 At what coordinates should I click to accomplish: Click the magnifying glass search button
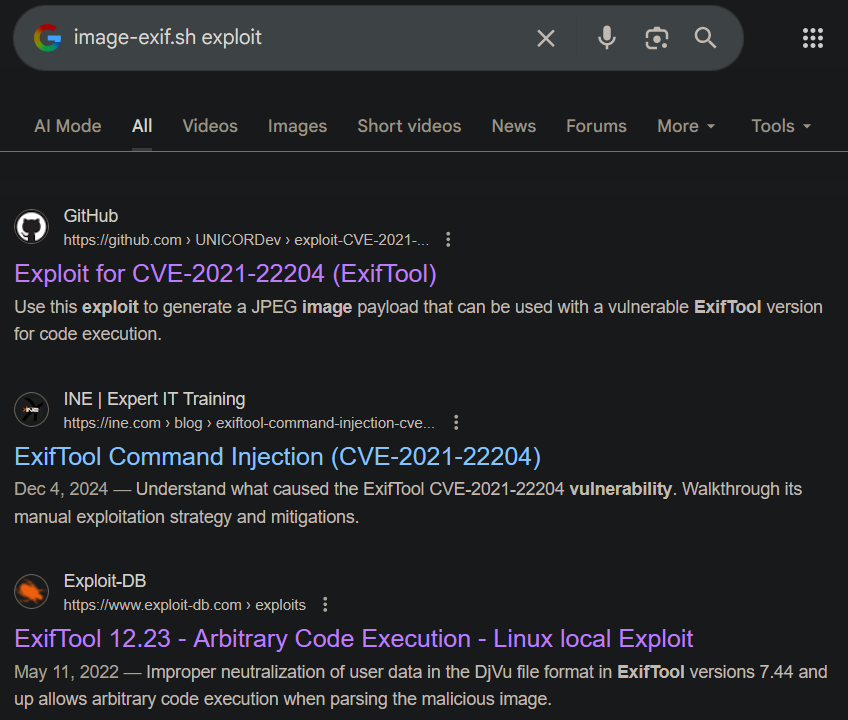(706, 38)
